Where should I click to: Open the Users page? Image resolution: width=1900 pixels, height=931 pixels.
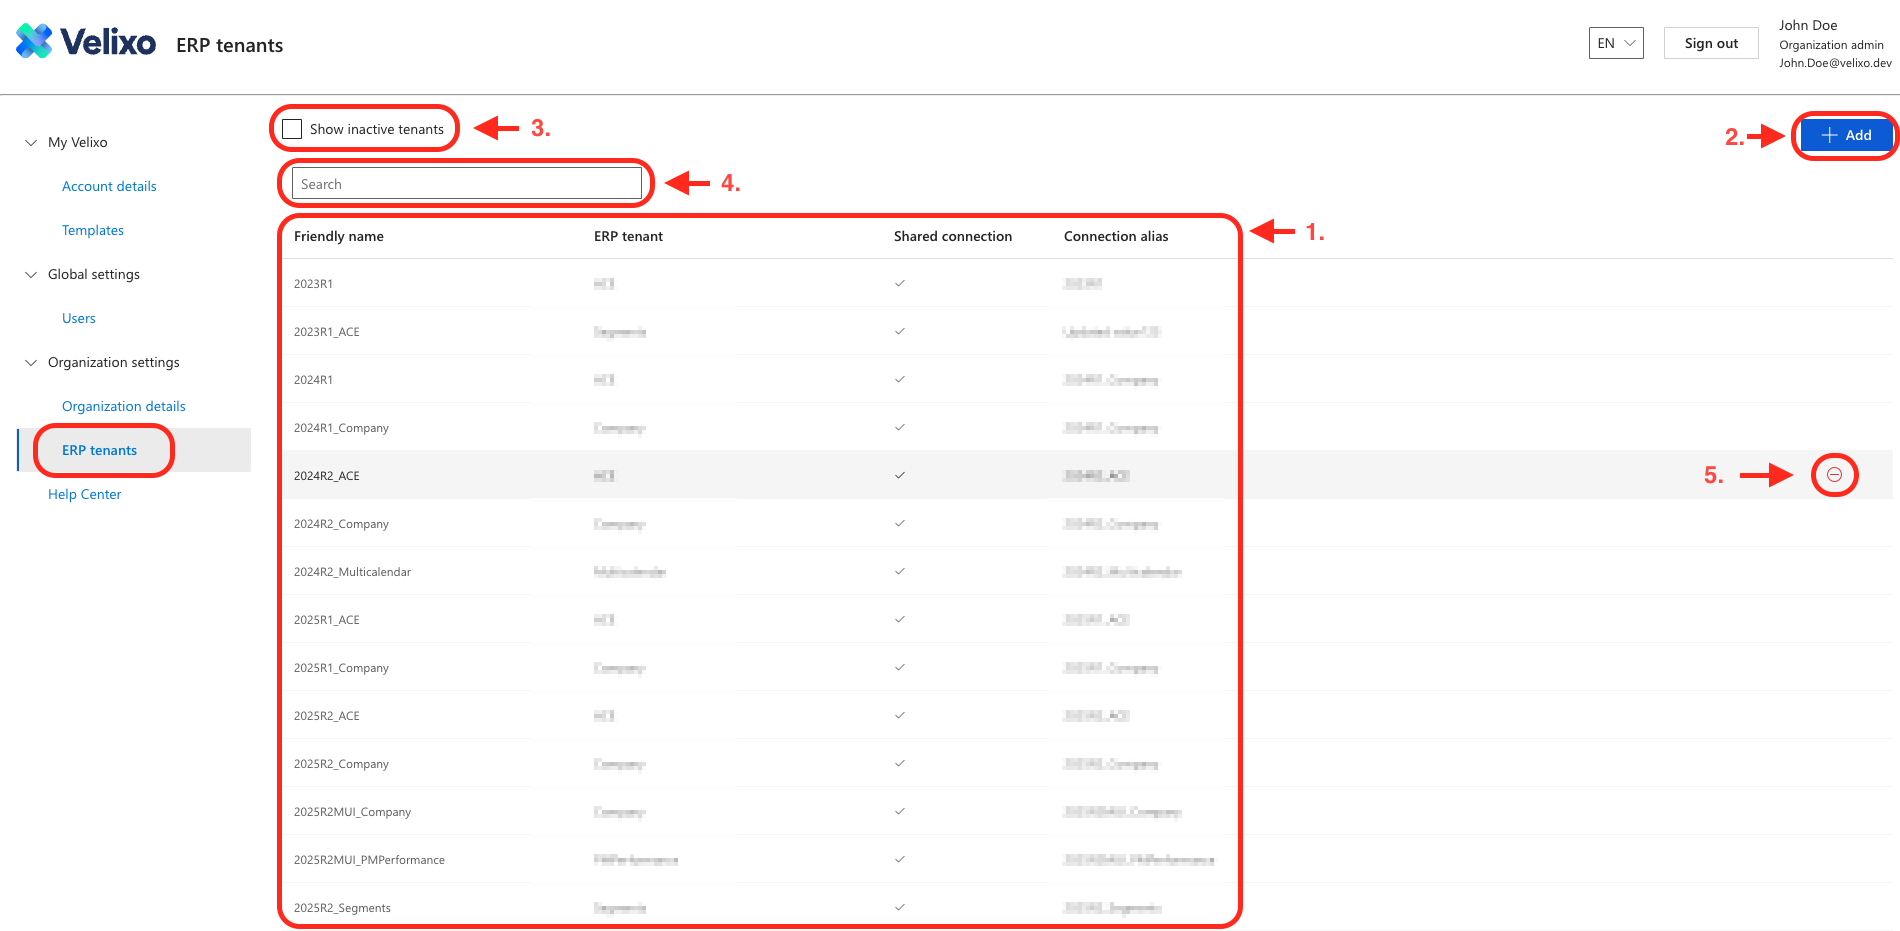[x=79, y=318]
